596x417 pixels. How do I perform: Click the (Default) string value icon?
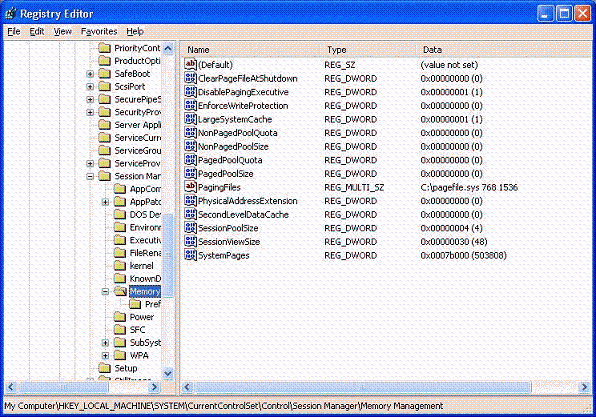[x=190, y=64]
